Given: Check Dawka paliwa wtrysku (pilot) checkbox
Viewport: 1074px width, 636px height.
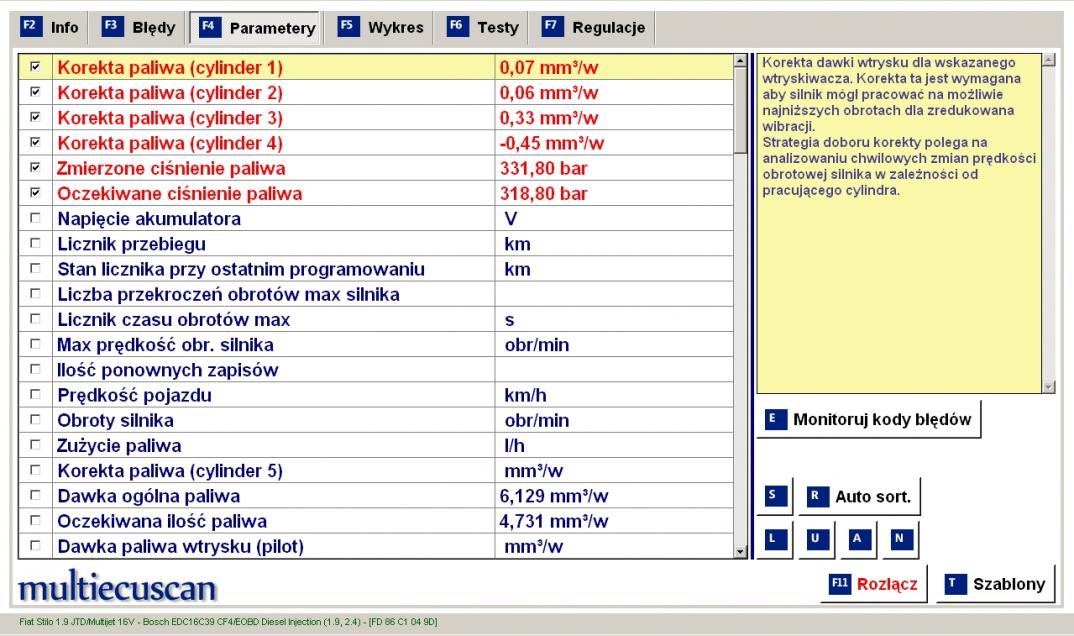Looking at the screenshot, I should [x=35, y=546].
